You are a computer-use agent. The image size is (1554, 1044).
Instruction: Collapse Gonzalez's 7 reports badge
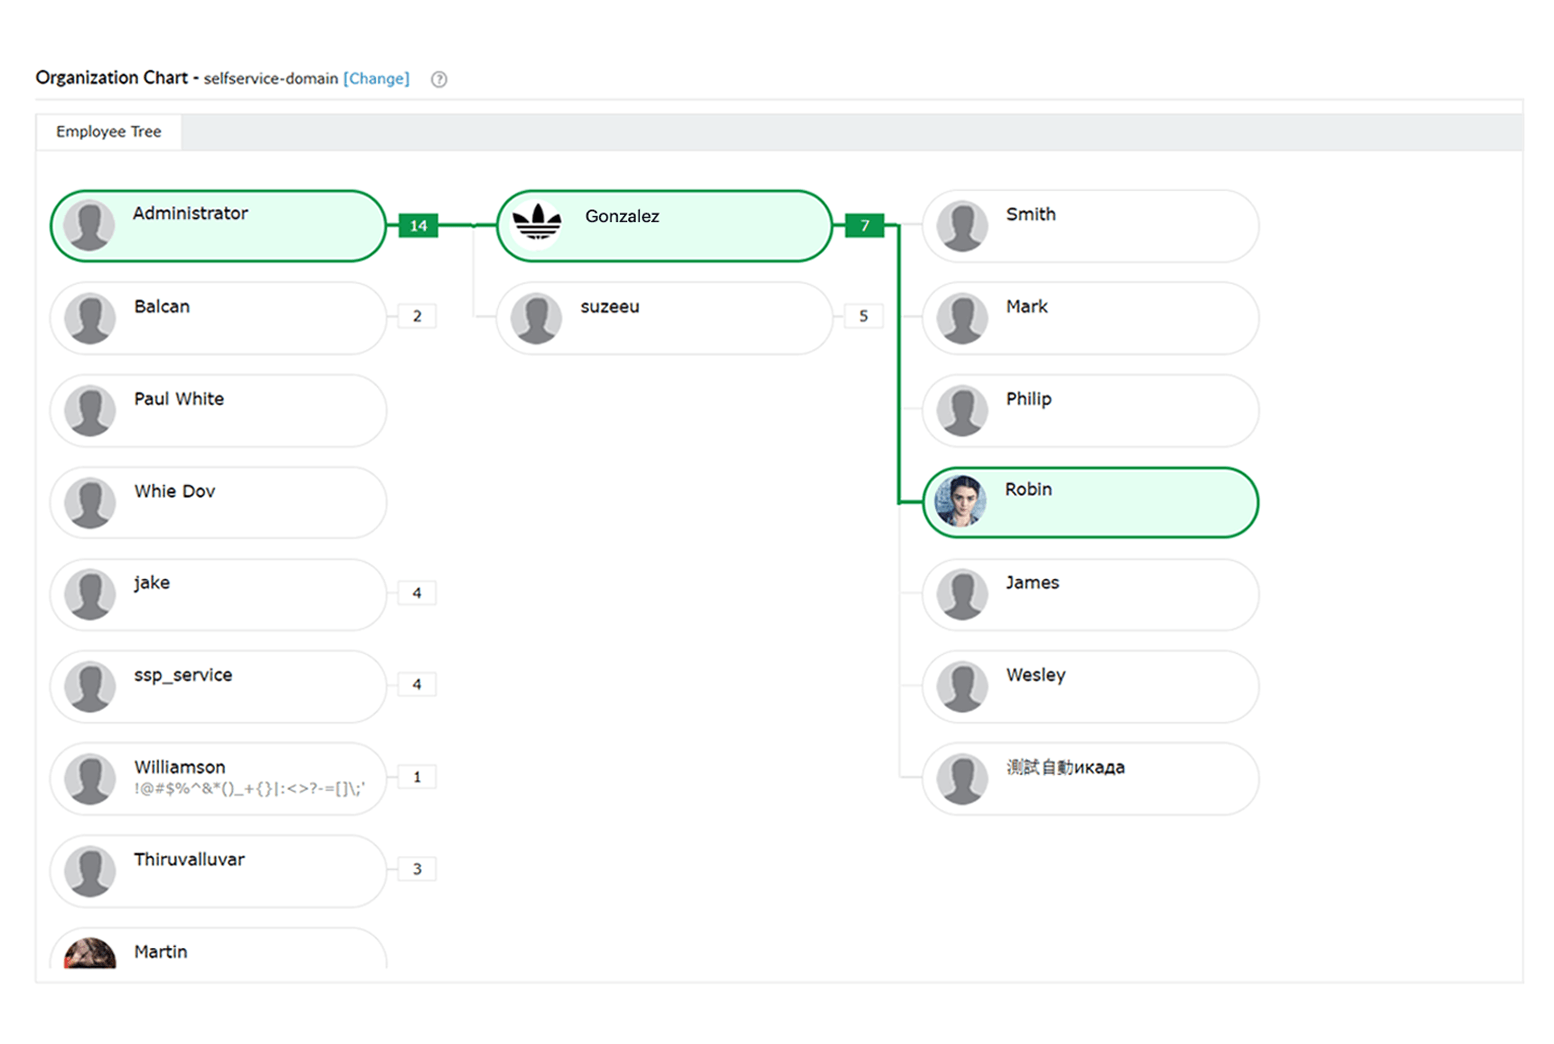tap(865, 226)
